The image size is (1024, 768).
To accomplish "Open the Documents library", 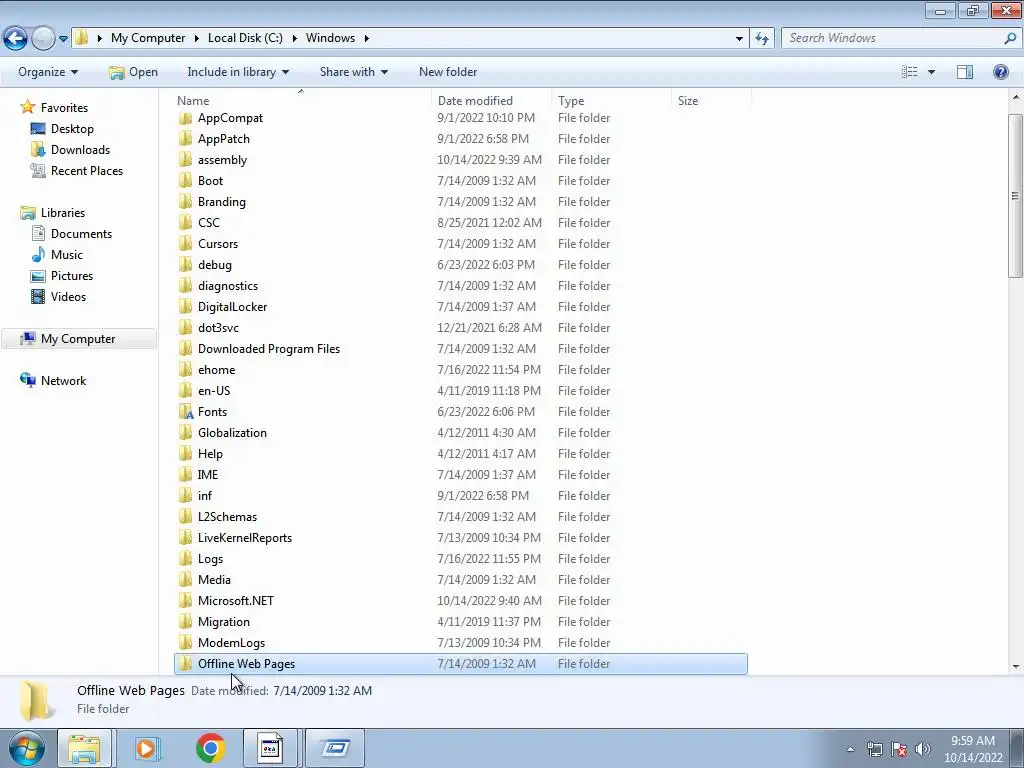I will [81, 234].
